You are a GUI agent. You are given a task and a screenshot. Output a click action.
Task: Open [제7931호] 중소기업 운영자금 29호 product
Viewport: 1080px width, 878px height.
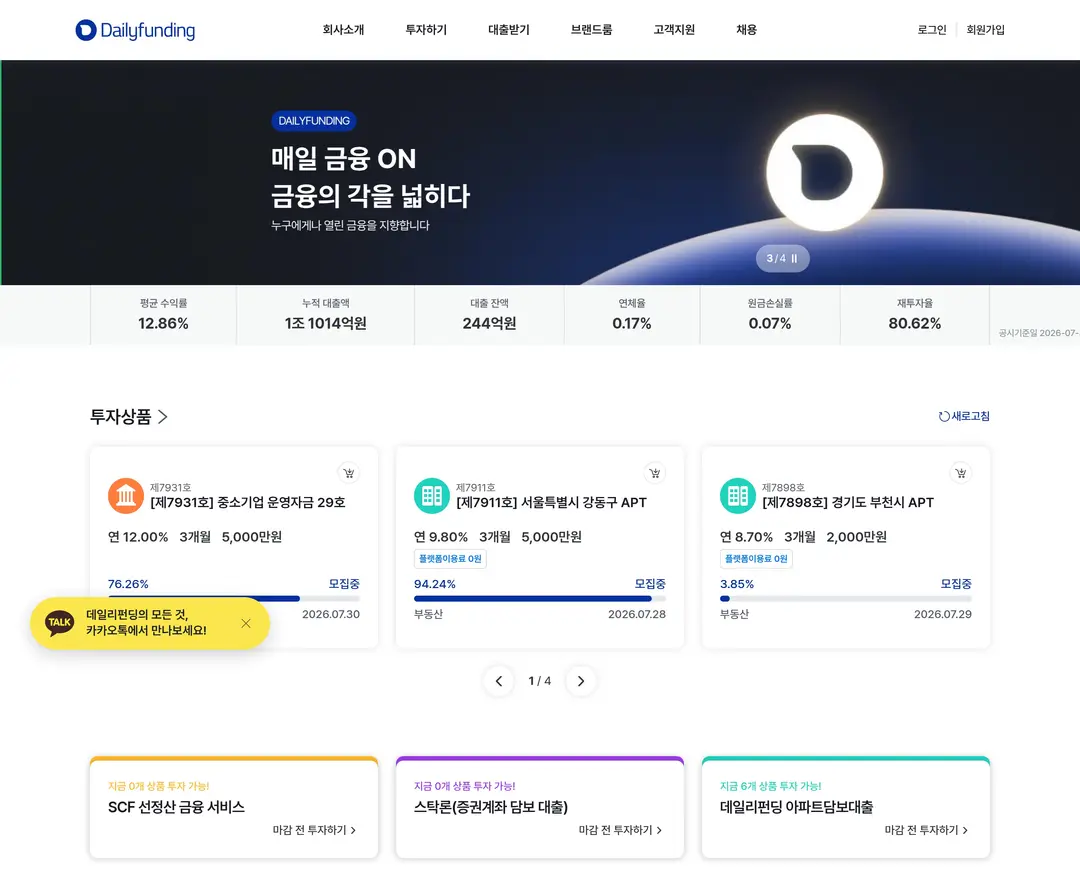pyautogui.click(x=248, y=503)
